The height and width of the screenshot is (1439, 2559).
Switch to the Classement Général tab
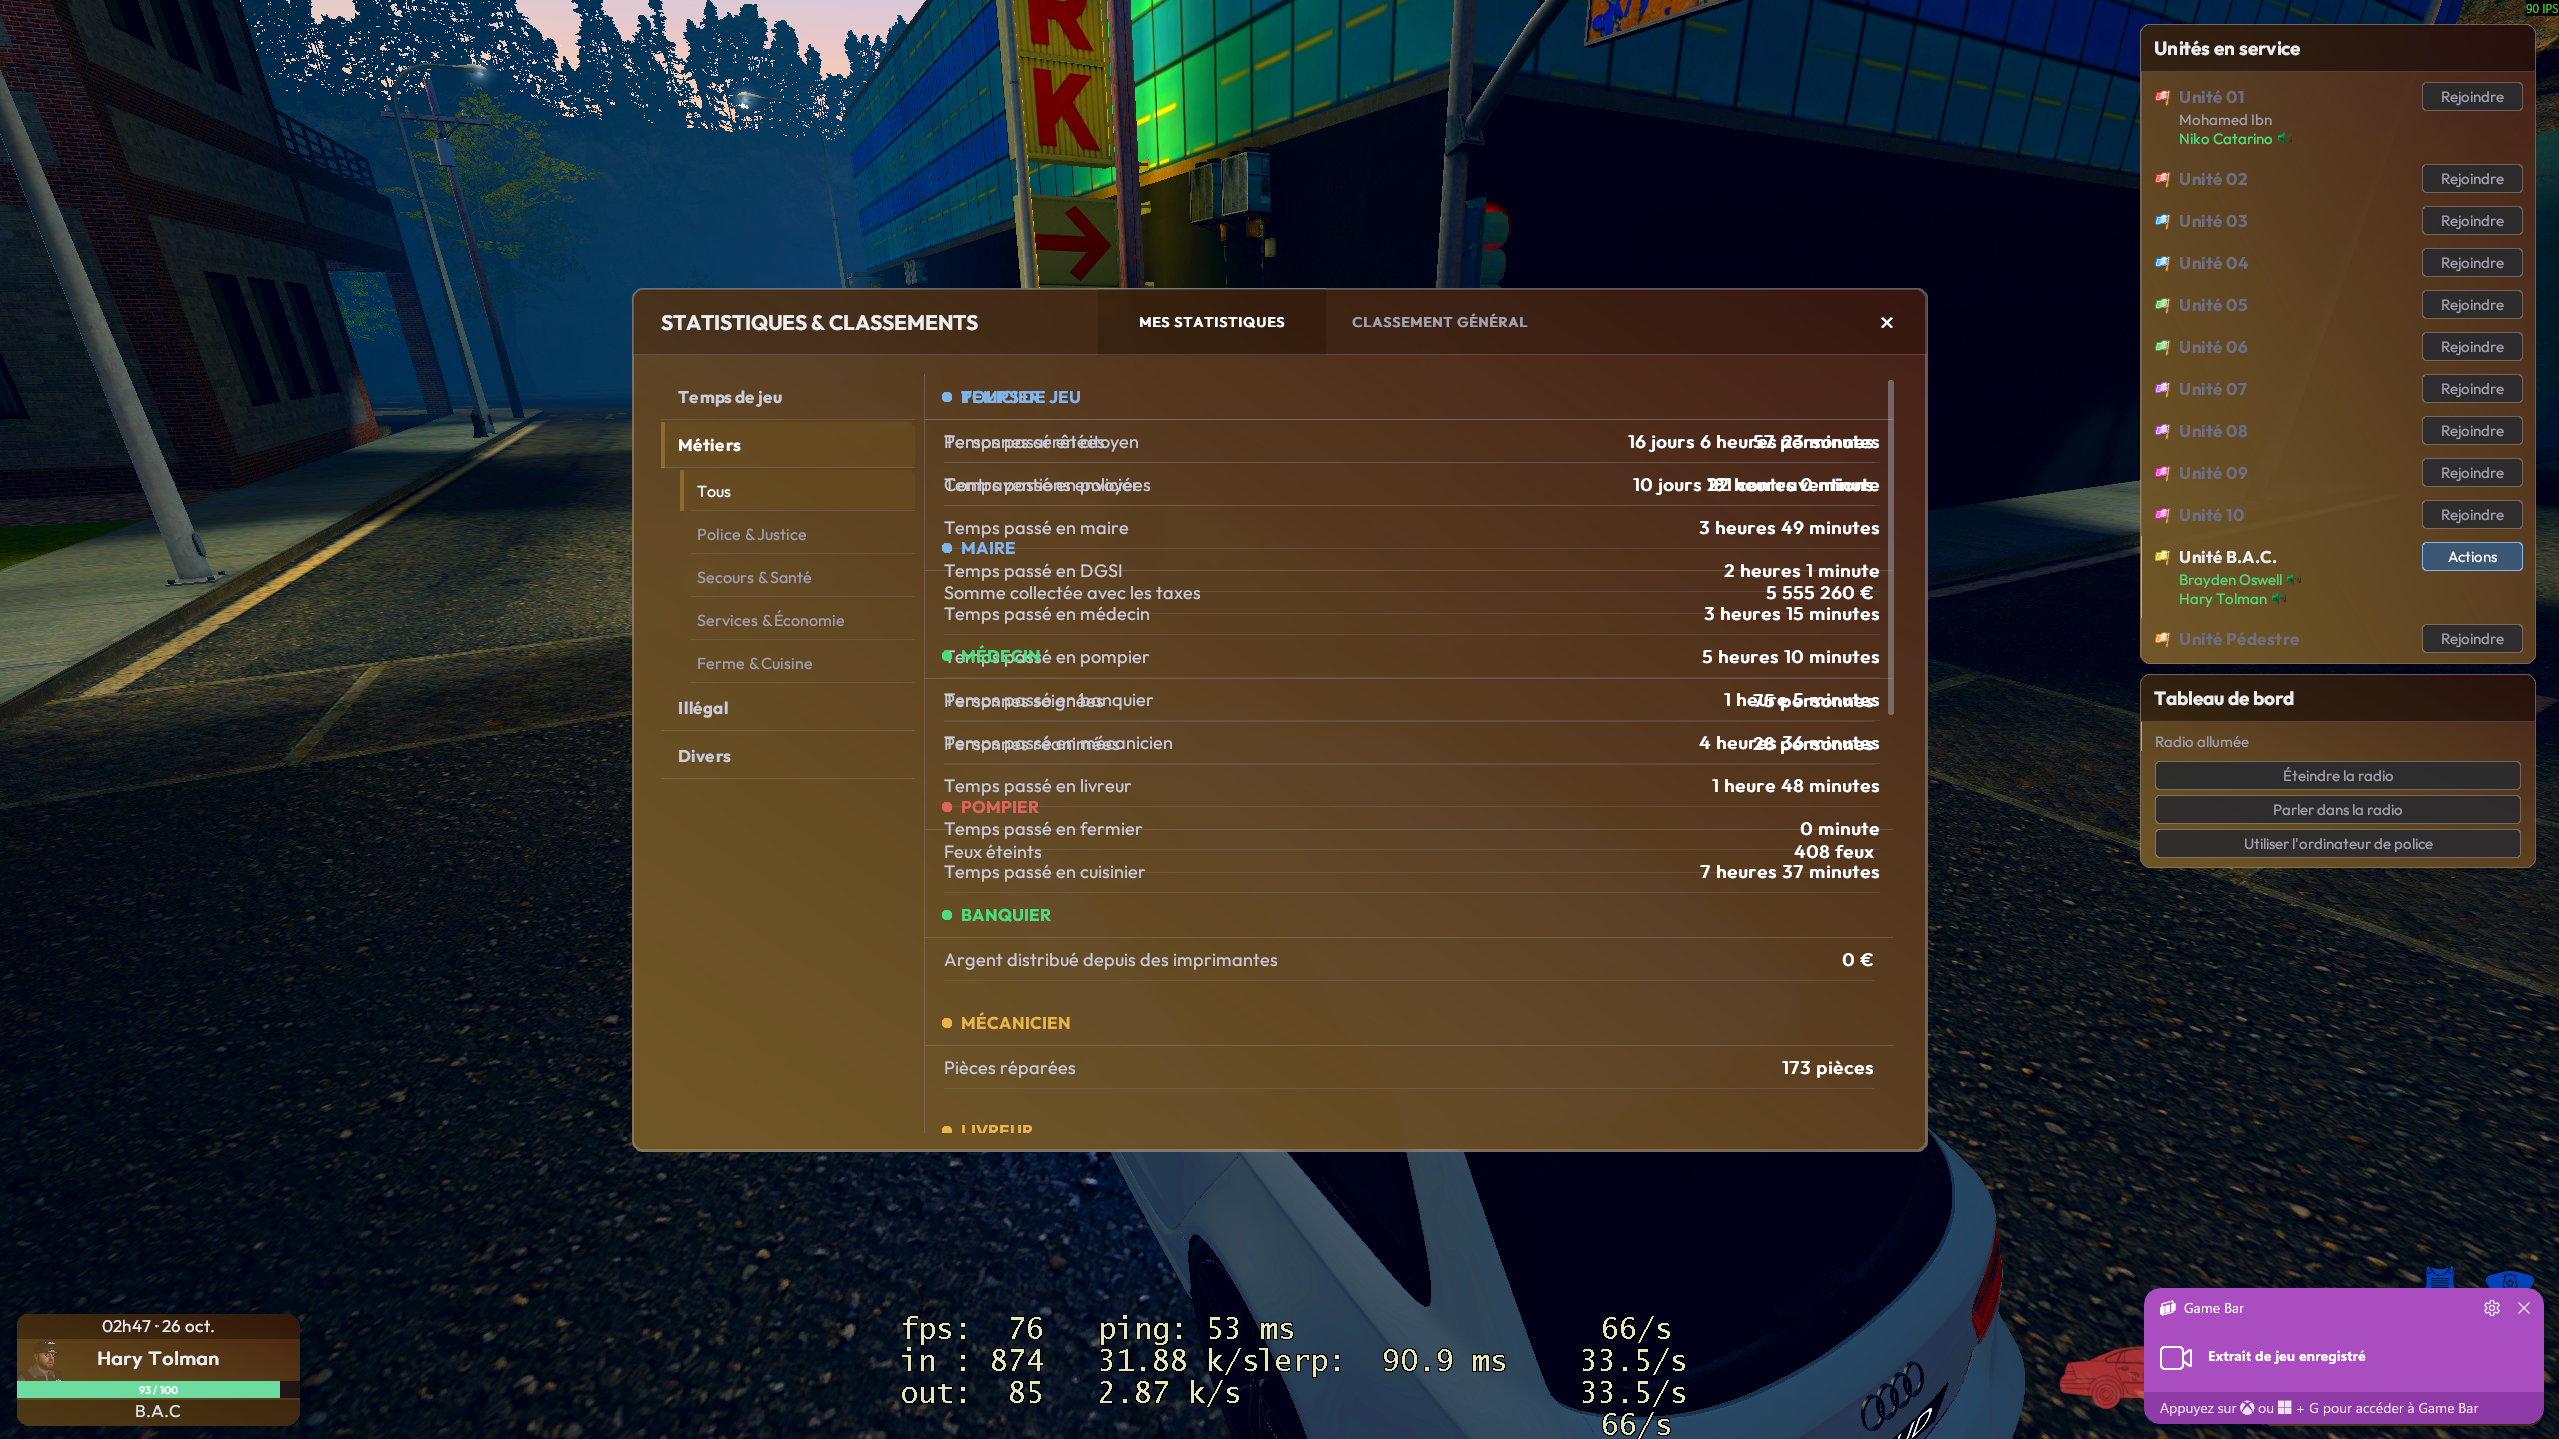pyautogui.click(x=1439, y=322)
